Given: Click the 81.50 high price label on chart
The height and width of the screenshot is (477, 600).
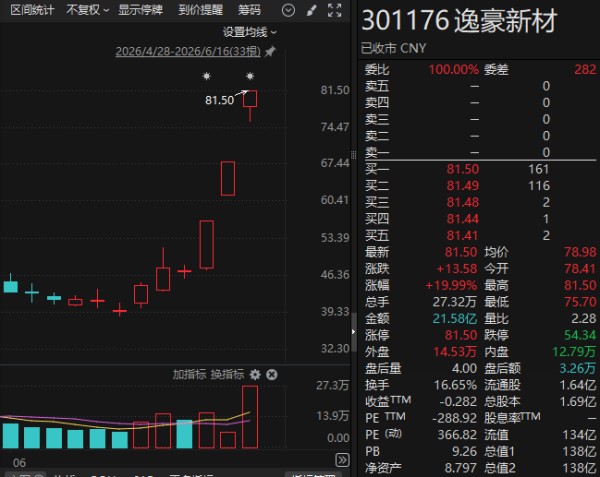Looking at the screenshot, I should pyautogui.click(x=219, y=100).
